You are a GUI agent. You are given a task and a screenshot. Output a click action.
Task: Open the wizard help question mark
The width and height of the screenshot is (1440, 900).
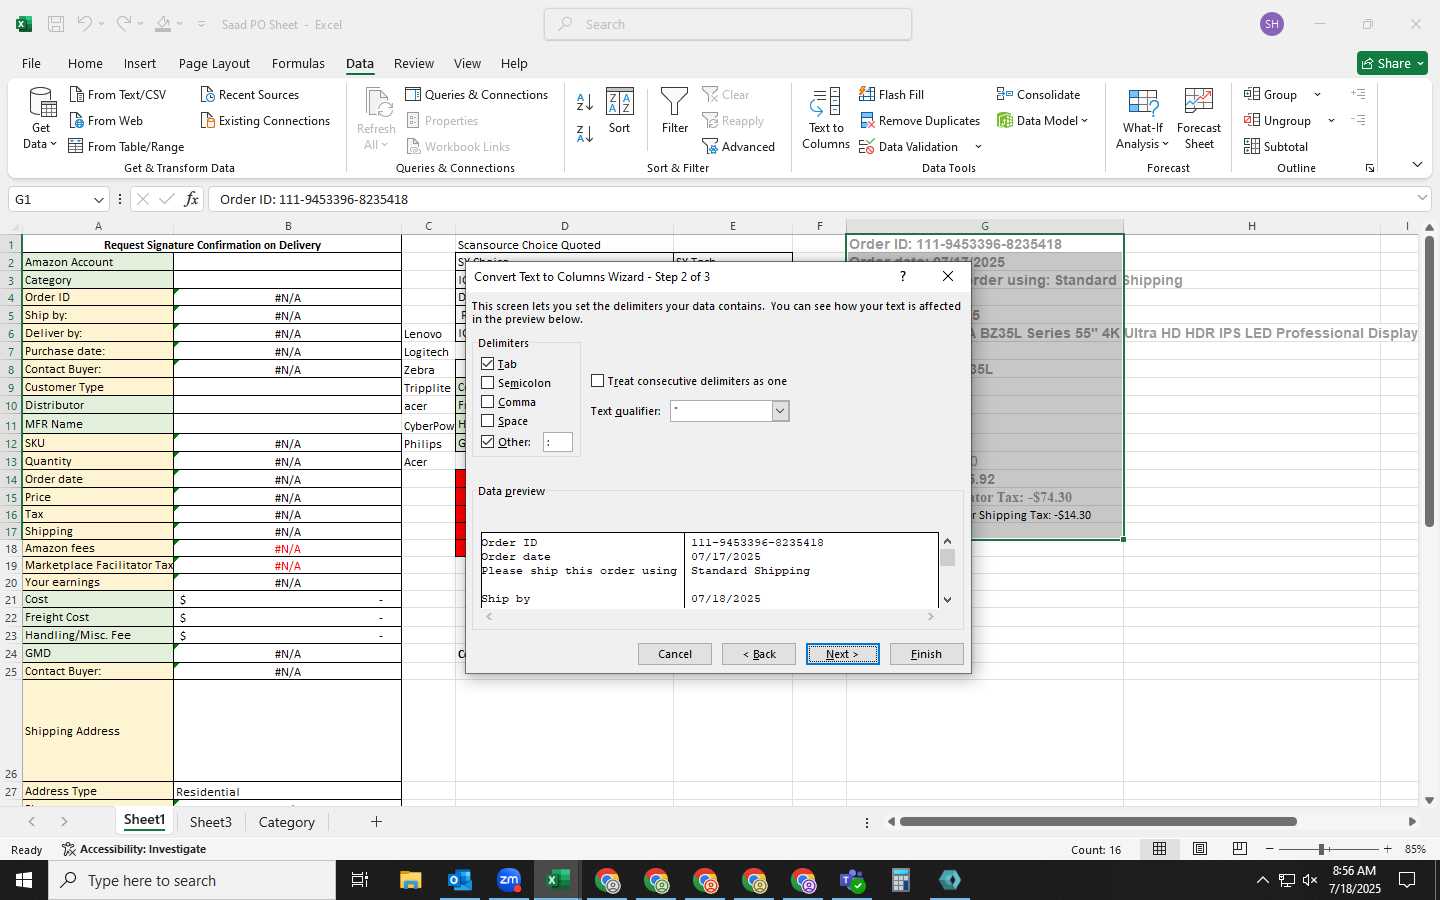tap(903, 276)
